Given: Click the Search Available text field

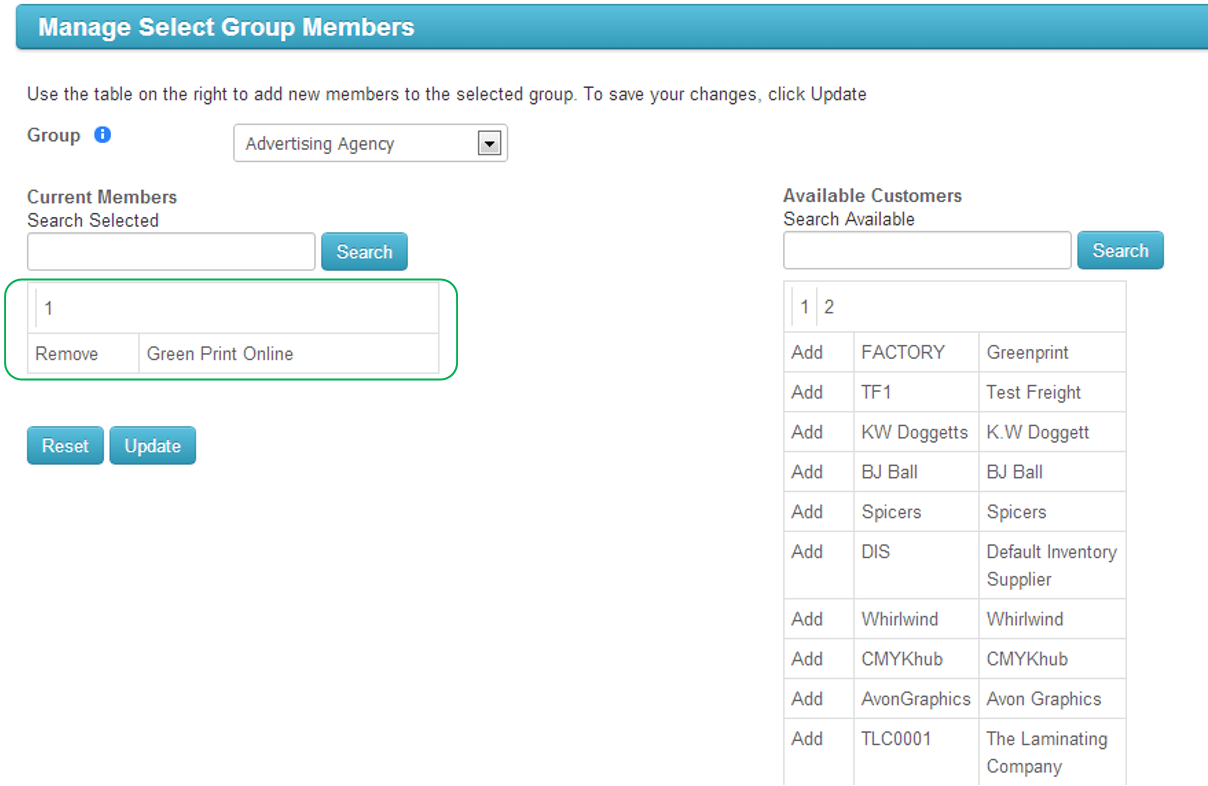Looking at the screenshot, I should [x=927, y=250].
